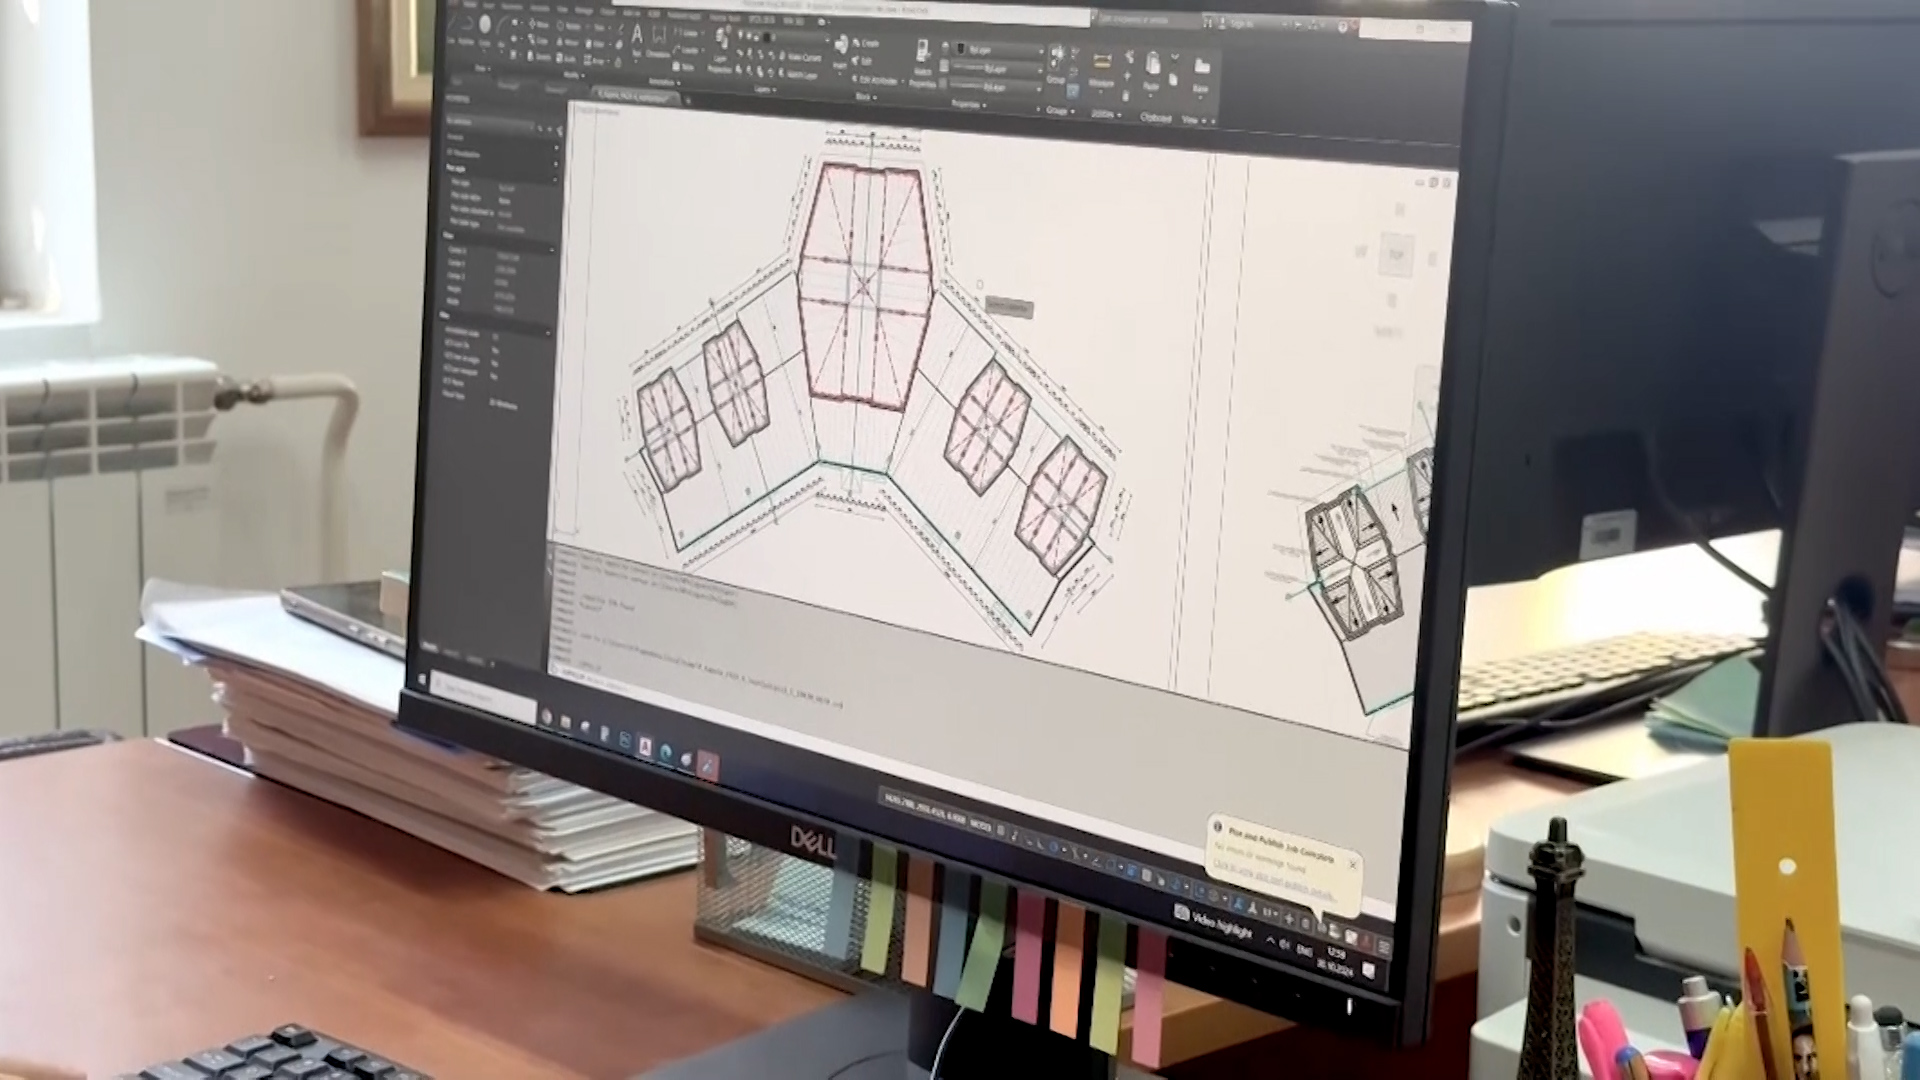
Task: Click the Group objects icon
Action: click(x=1057, y=56)
